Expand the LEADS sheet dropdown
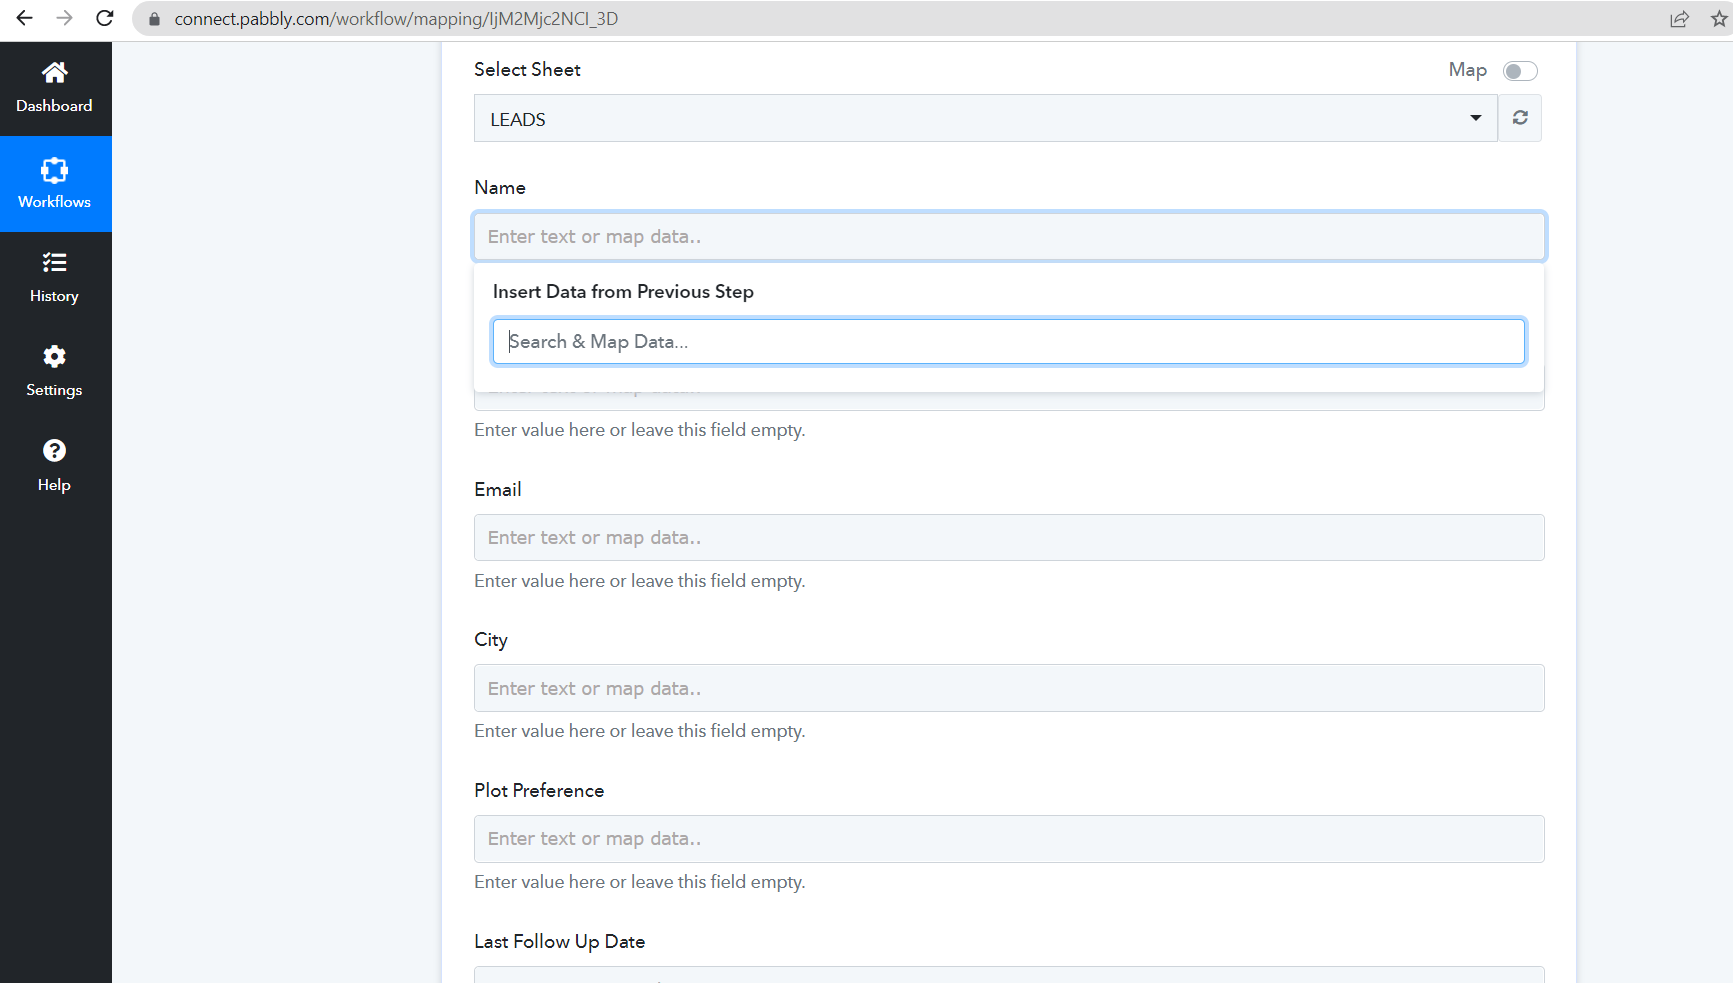Screen dimensions: 1733x983 click(985, 118)
